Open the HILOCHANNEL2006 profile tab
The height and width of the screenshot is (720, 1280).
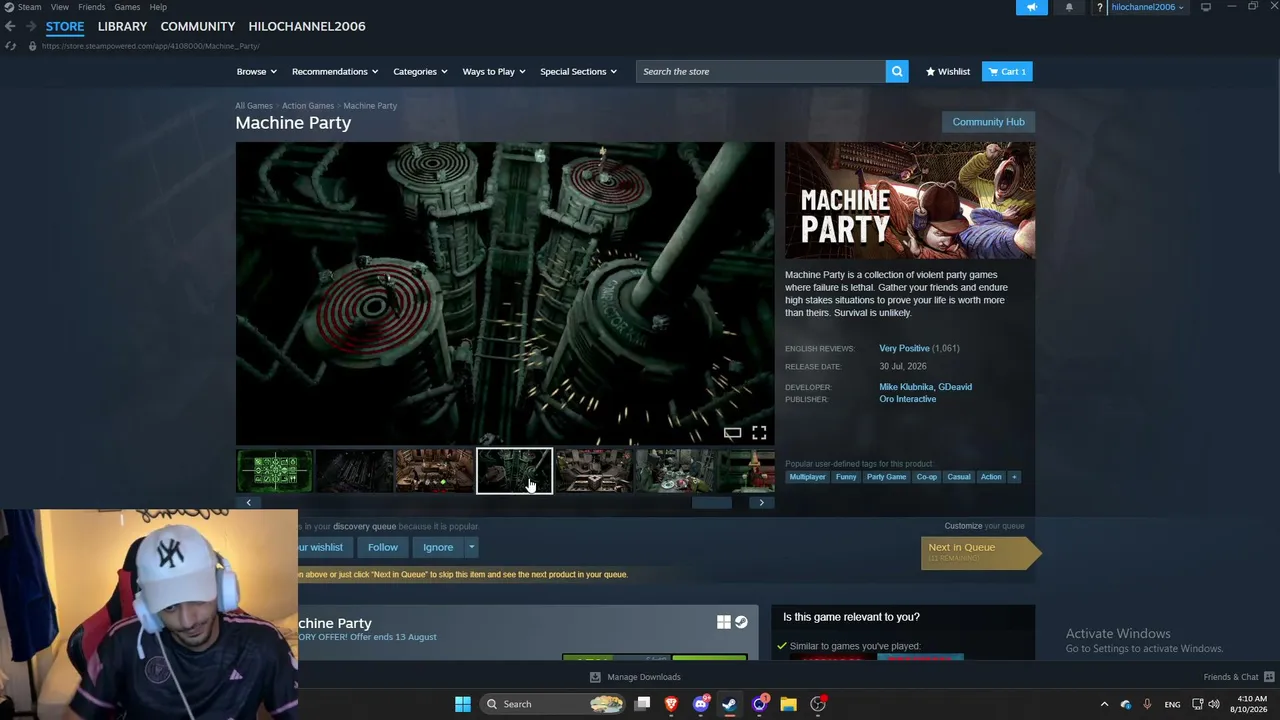pos(307,26)
